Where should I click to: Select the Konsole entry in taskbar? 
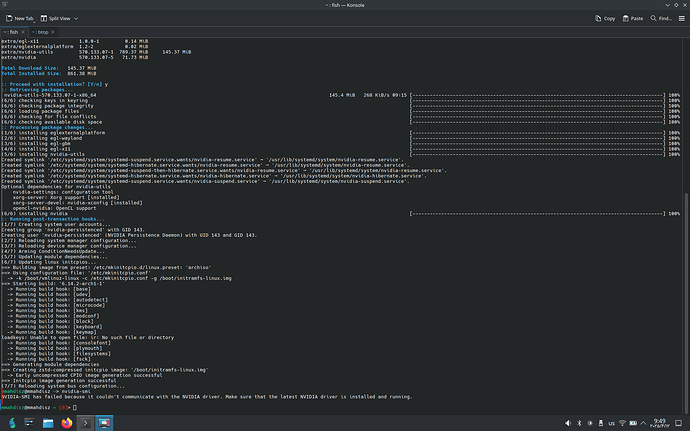(x=85, y=423)
